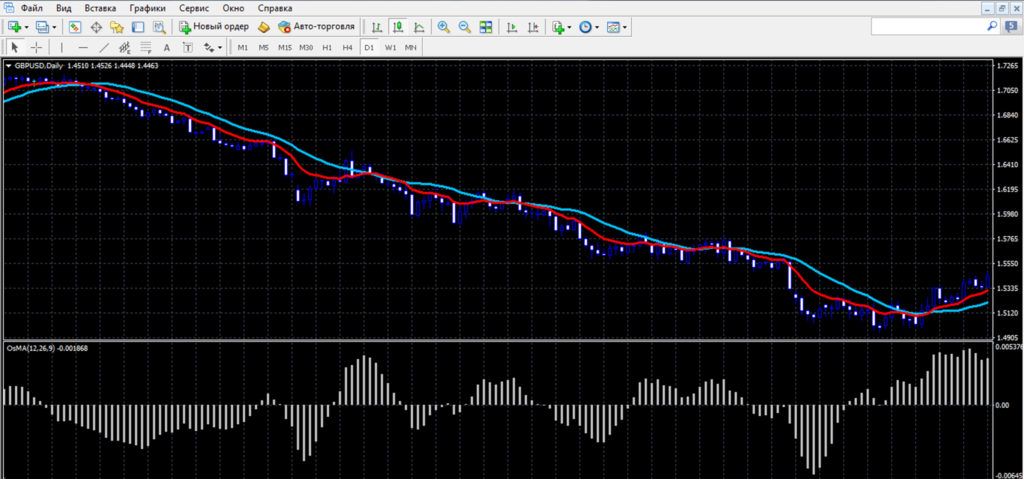The height and width of the screenshot is (479, 1024).
Task: Open the Data Window crosshair icon
Action: (97, 27)
